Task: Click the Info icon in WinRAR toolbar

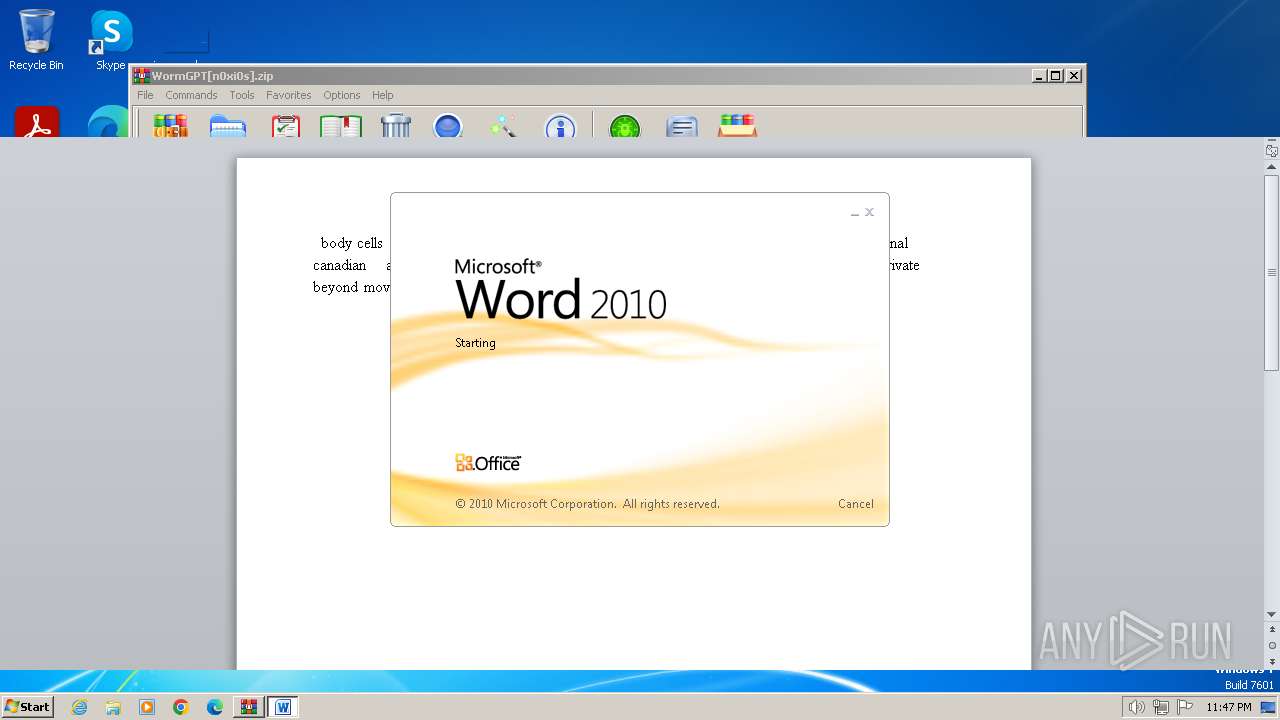Action: [x=560, y=125]
